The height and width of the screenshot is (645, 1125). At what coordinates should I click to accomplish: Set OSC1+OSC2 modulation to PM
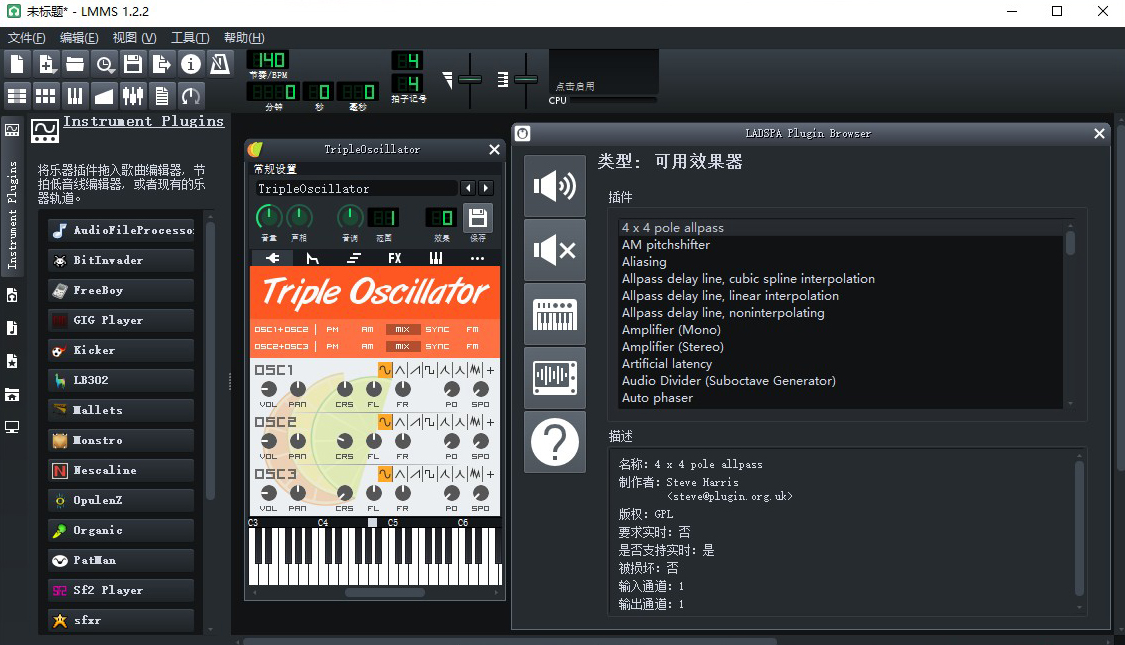(x=332, y=329)
